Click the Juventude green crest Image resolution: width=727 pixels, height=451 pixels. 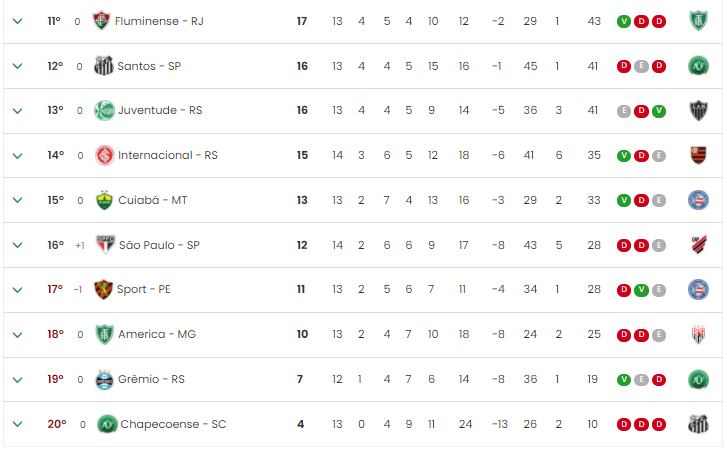point(104,110)
